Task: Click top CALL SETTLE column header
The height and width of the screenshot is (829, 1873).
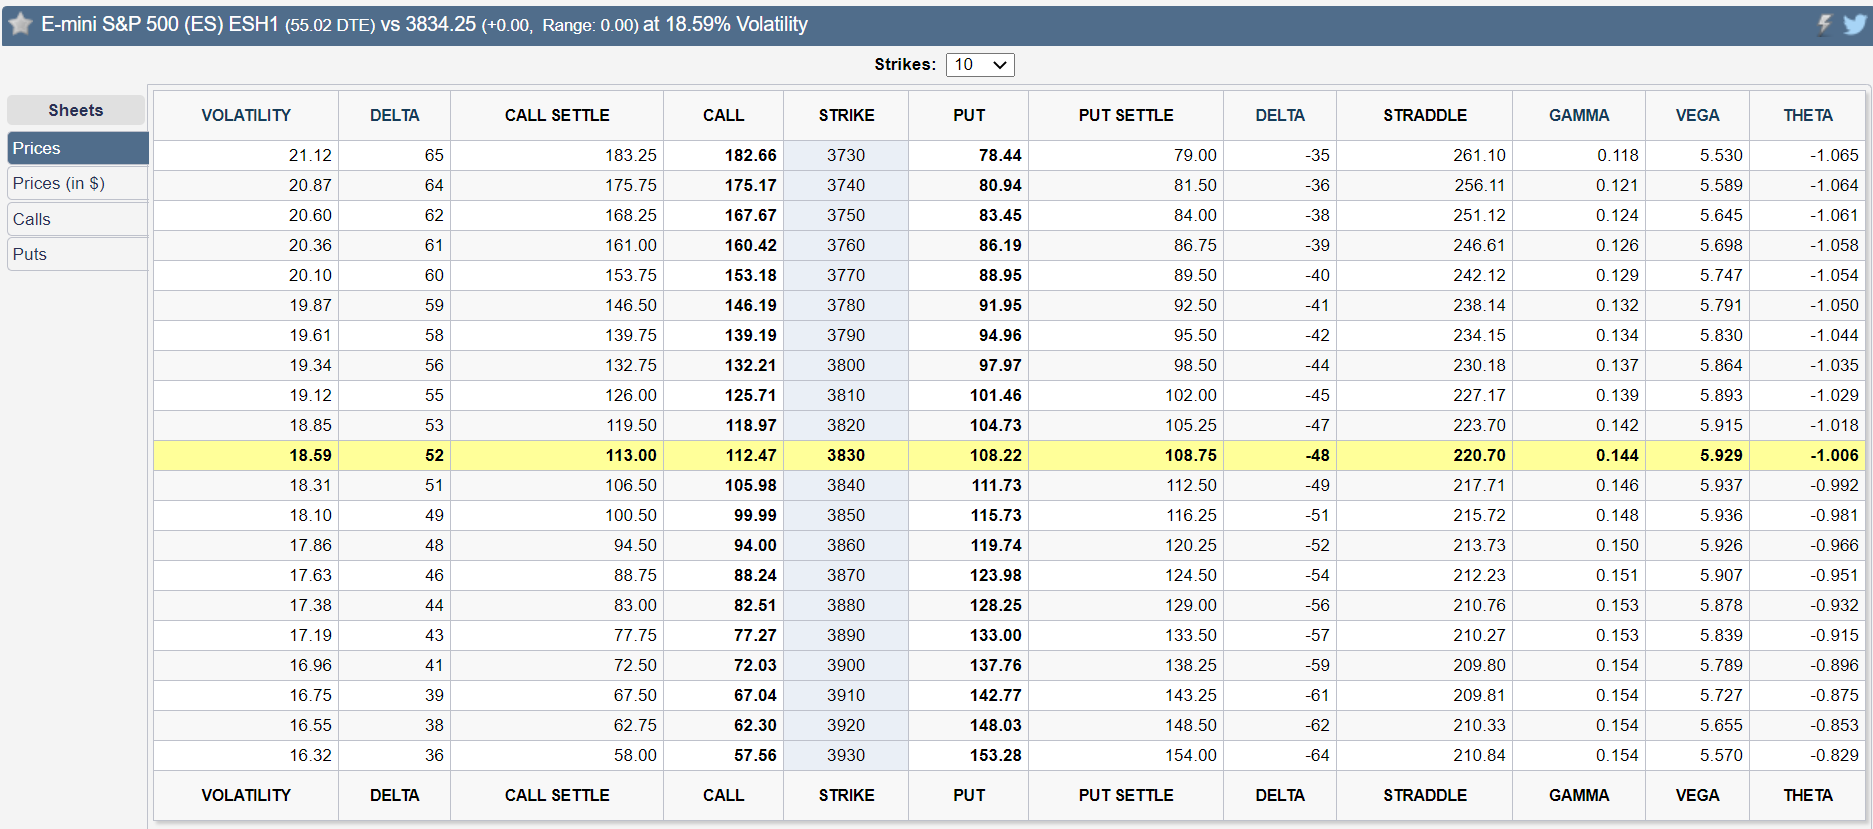Action: click(557, 116)
